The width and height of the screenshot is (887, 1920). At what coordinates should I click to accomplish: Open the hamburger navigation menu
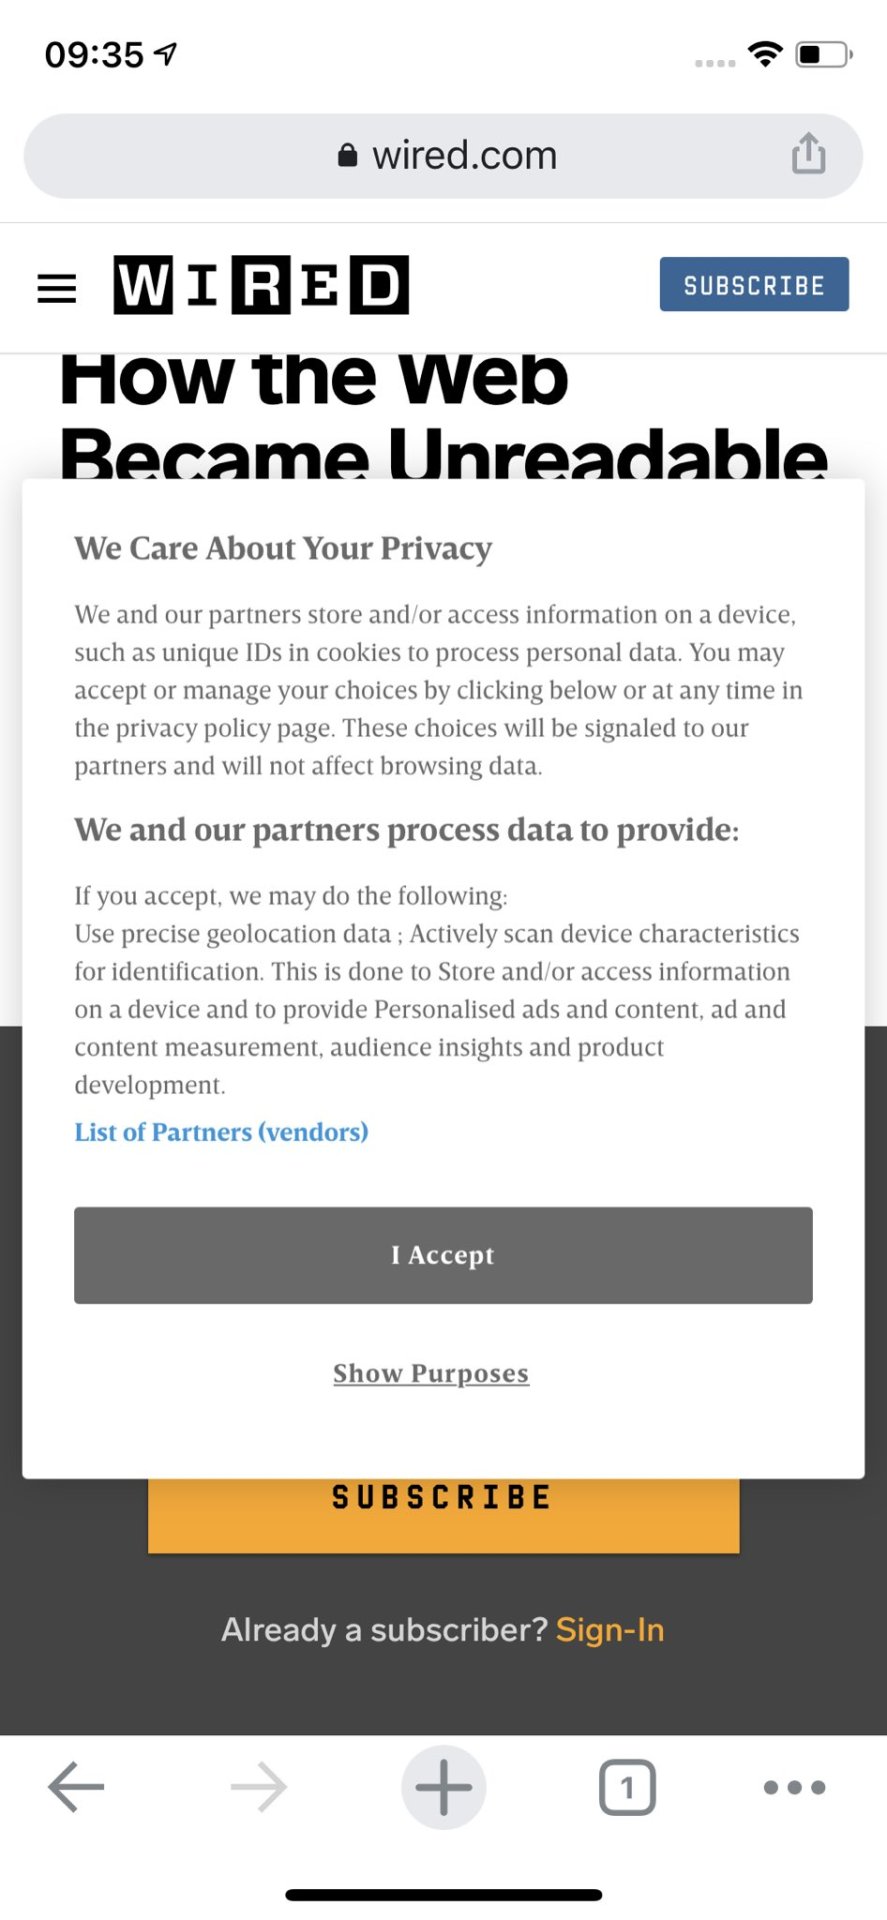pyautogui.click(x=57, y=288)
